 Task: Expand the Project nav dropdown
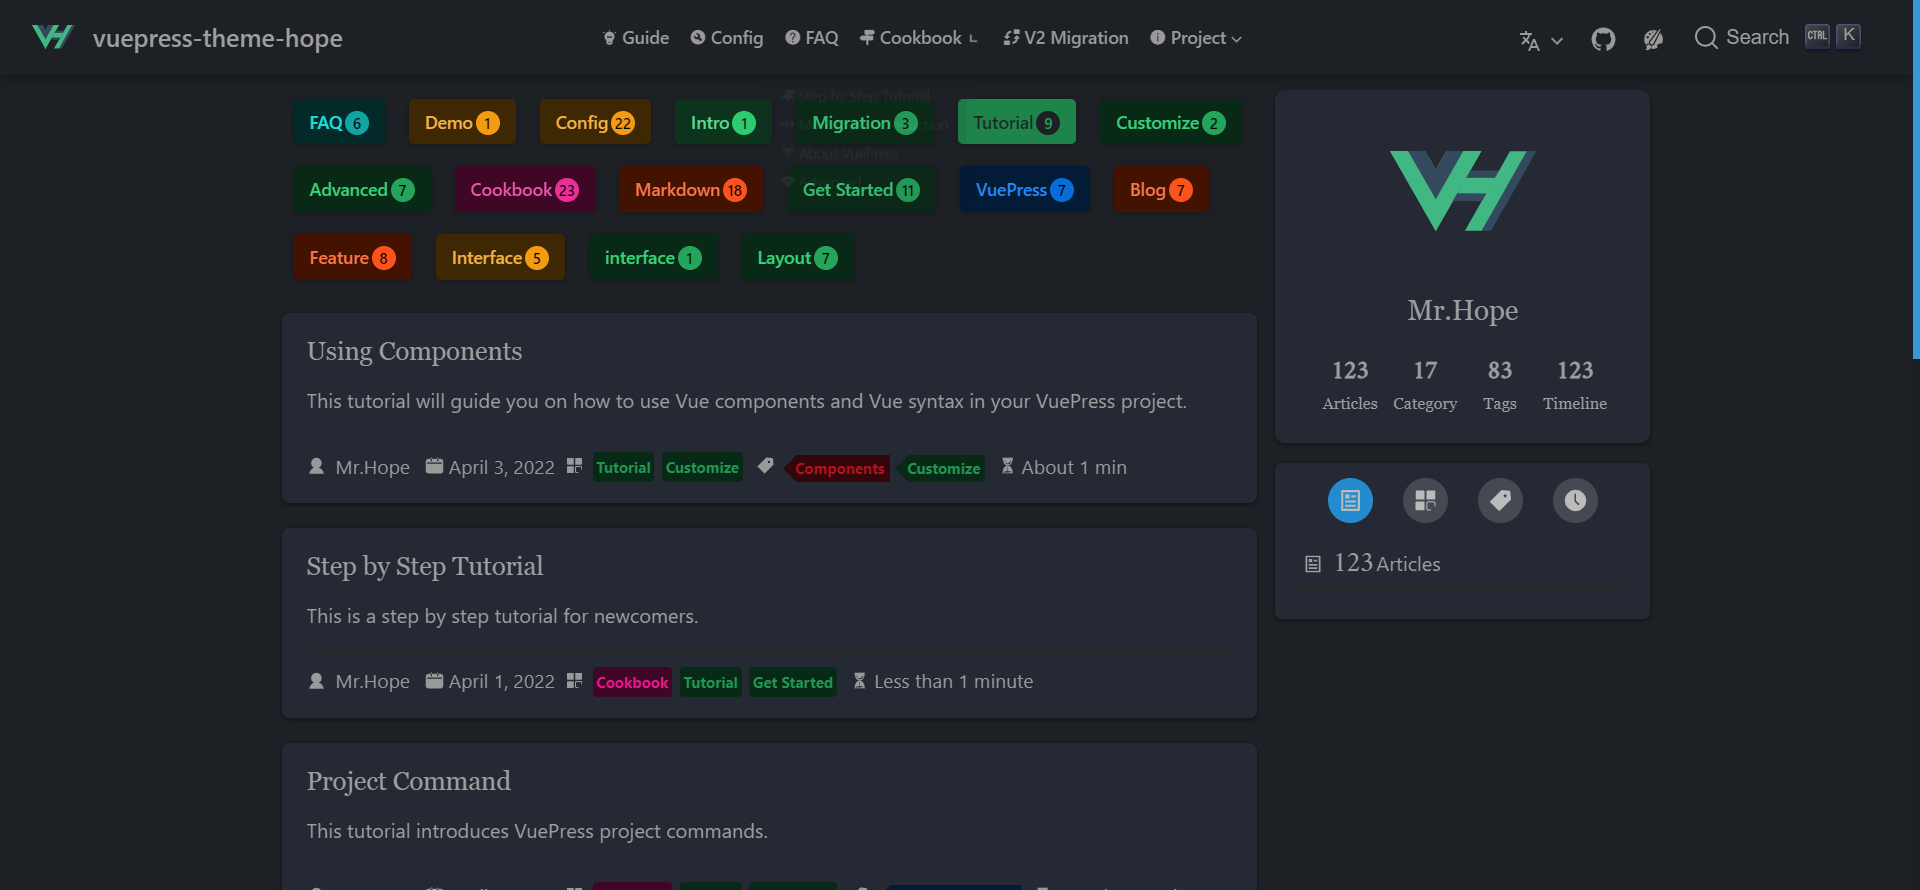1196,38
